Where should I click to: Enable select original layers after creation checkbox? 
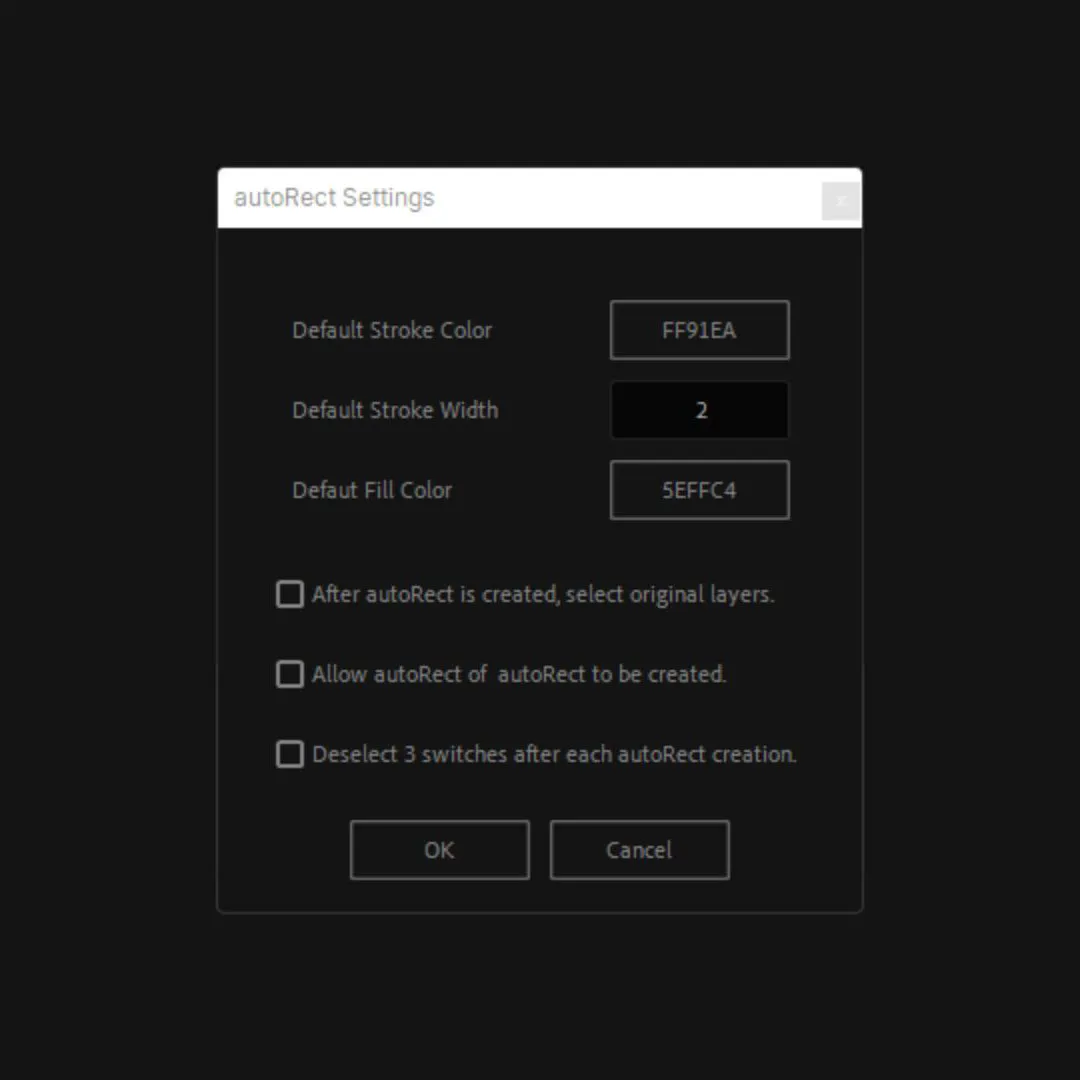coord(290,595)
